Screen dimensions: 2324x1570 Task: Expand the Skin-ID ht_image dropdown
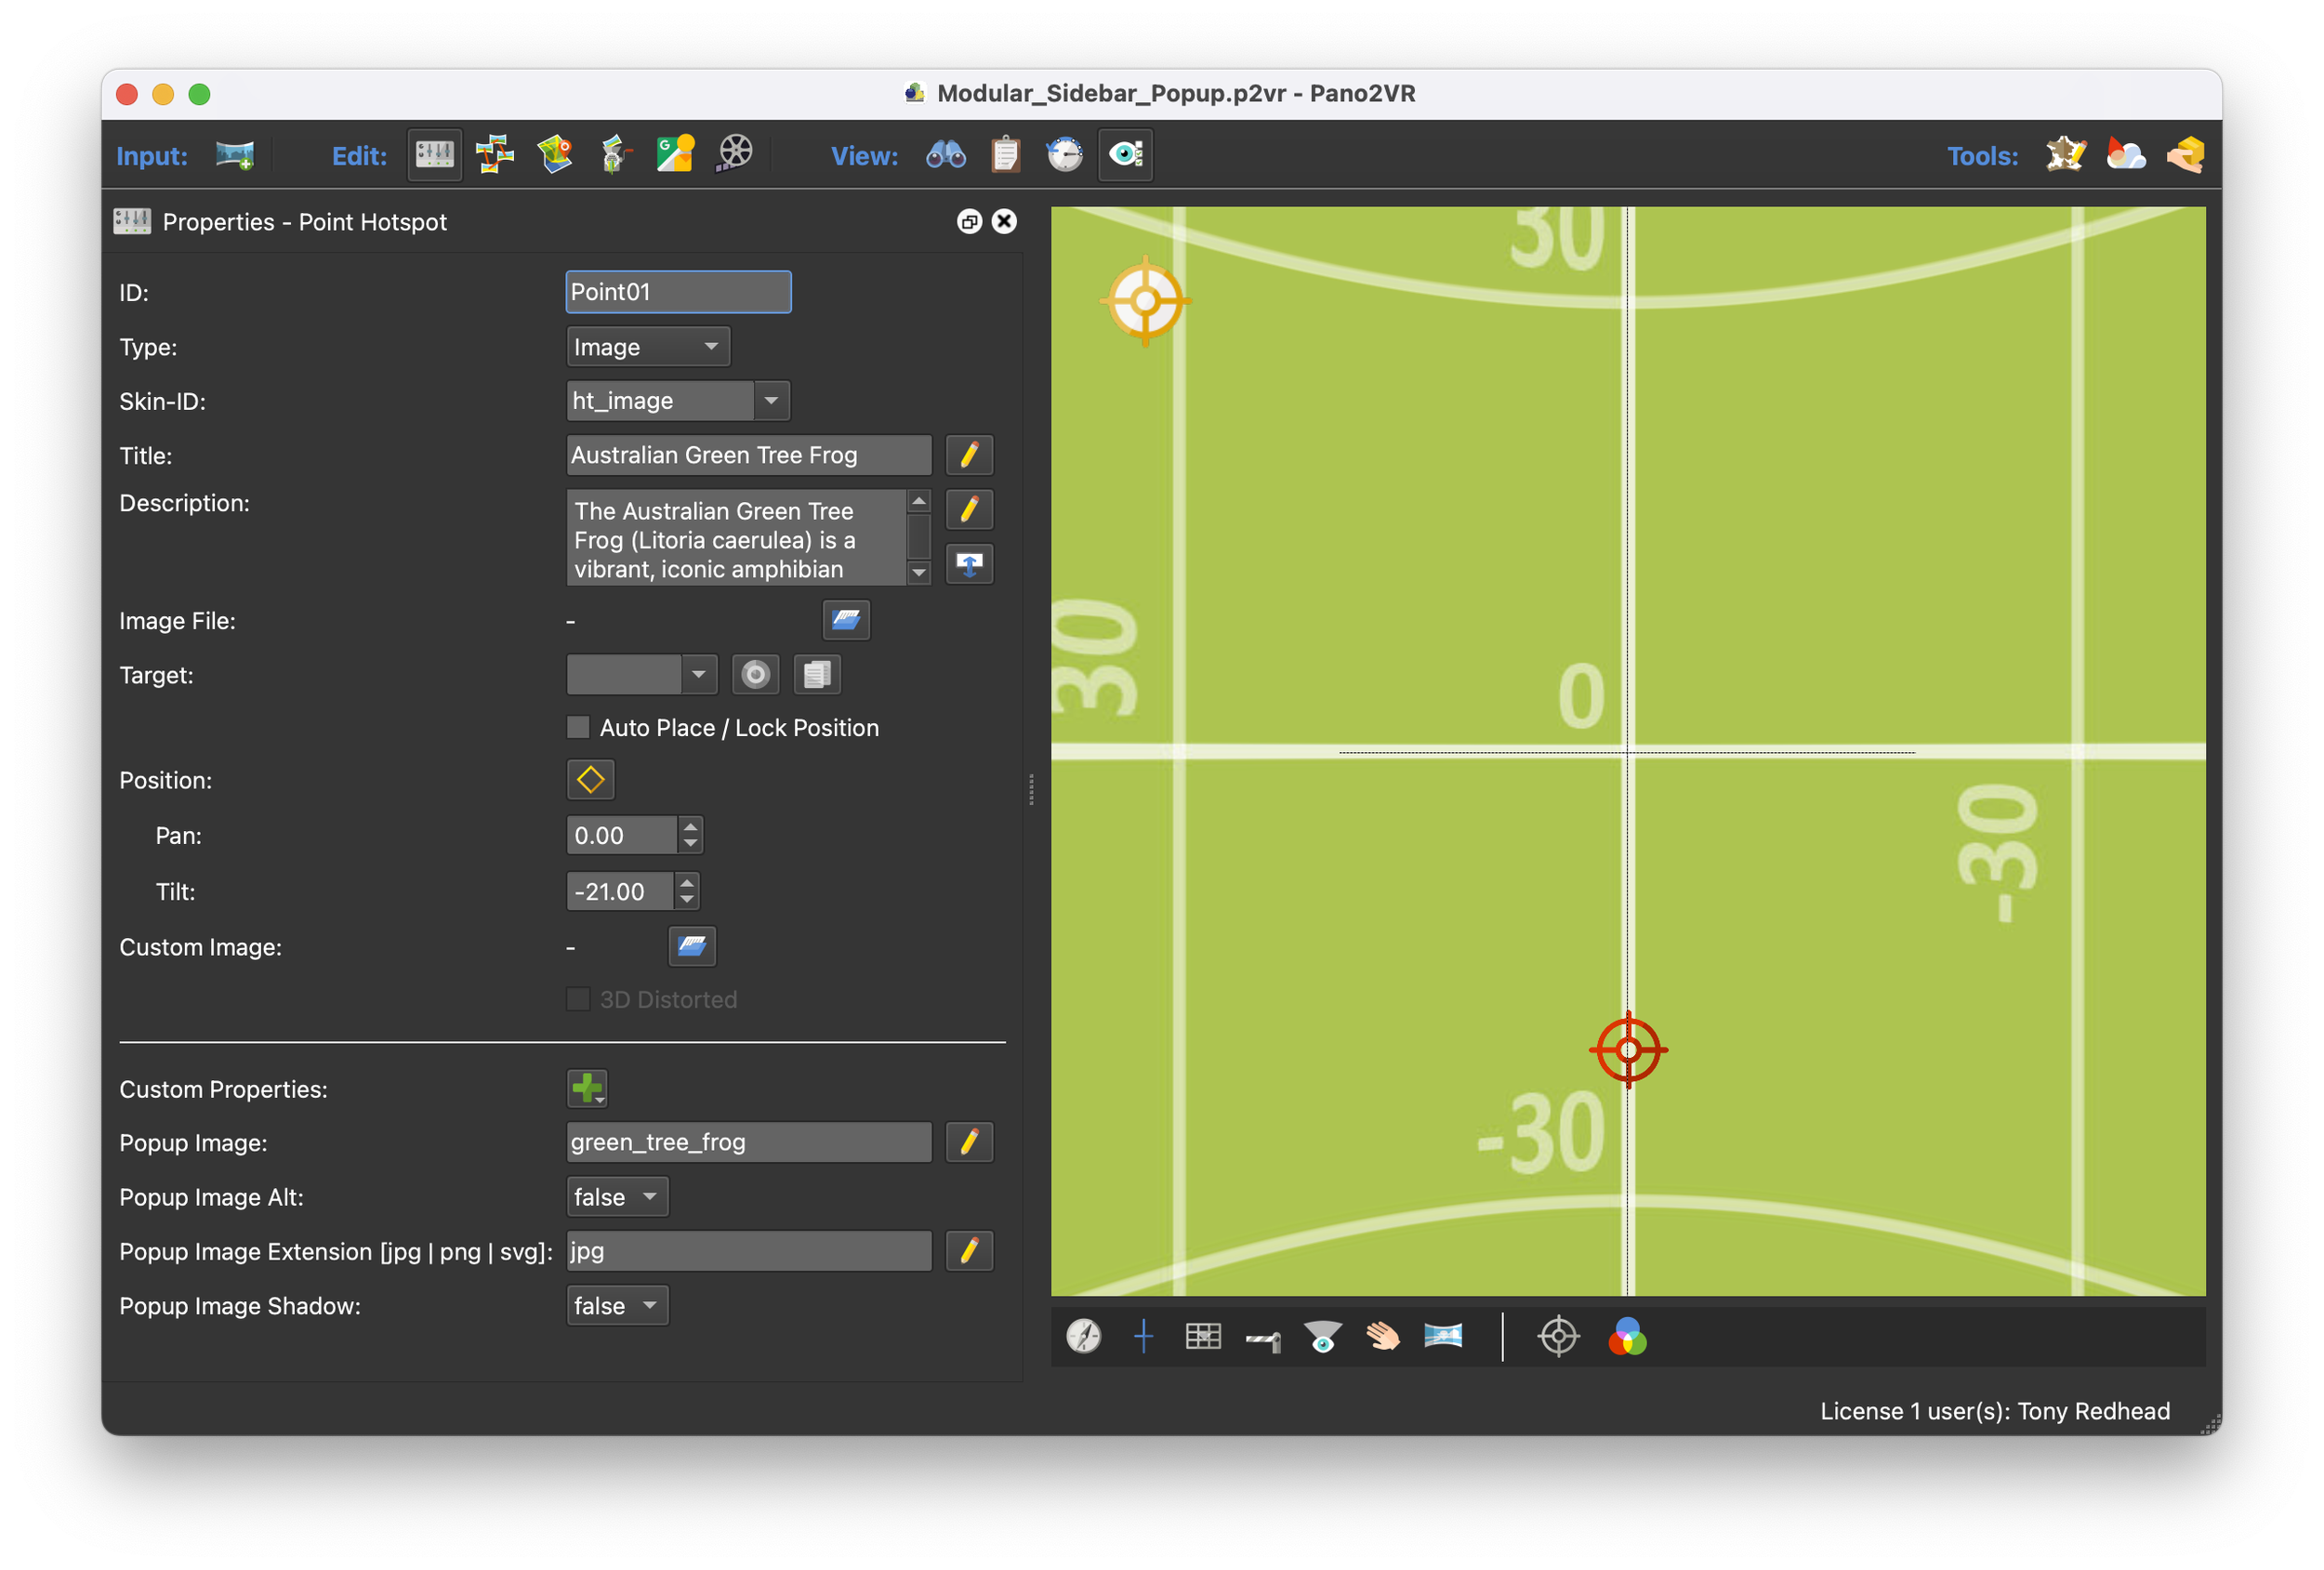point(771,401)
